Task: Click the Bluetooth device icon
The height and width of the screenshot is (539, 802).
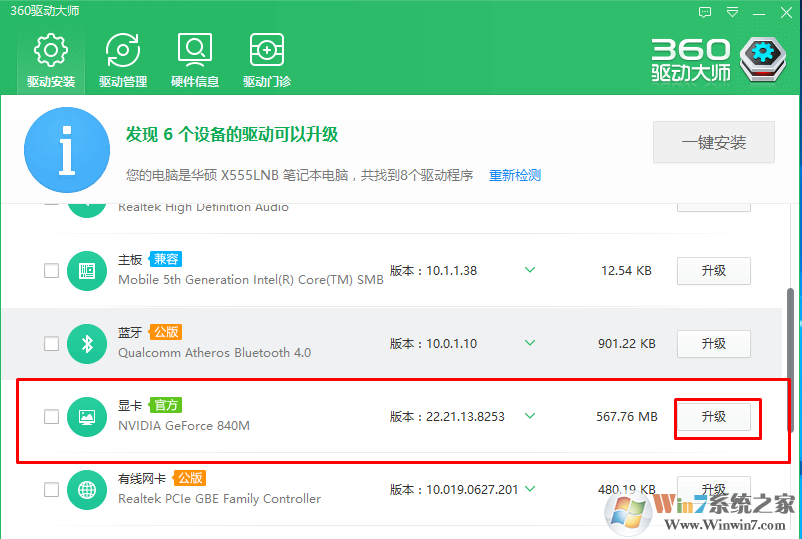Action: point(87,344)
